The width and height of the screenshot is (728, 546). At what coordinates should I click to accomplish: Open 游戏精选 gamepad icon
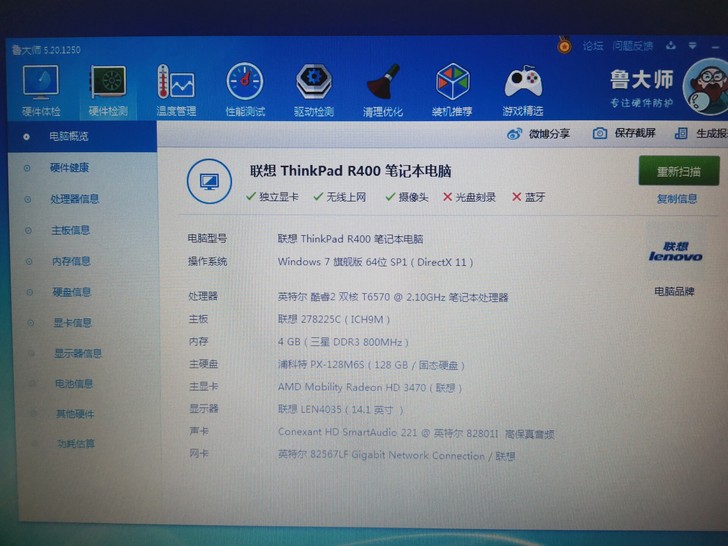pyautogui.click(x=523, y=90)
